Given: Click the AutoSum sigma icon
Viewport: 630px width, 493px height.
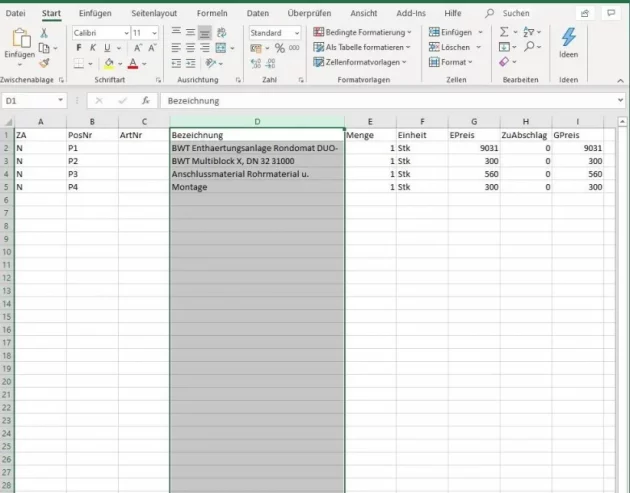Looking at the screenshot, I should [503, 32].
